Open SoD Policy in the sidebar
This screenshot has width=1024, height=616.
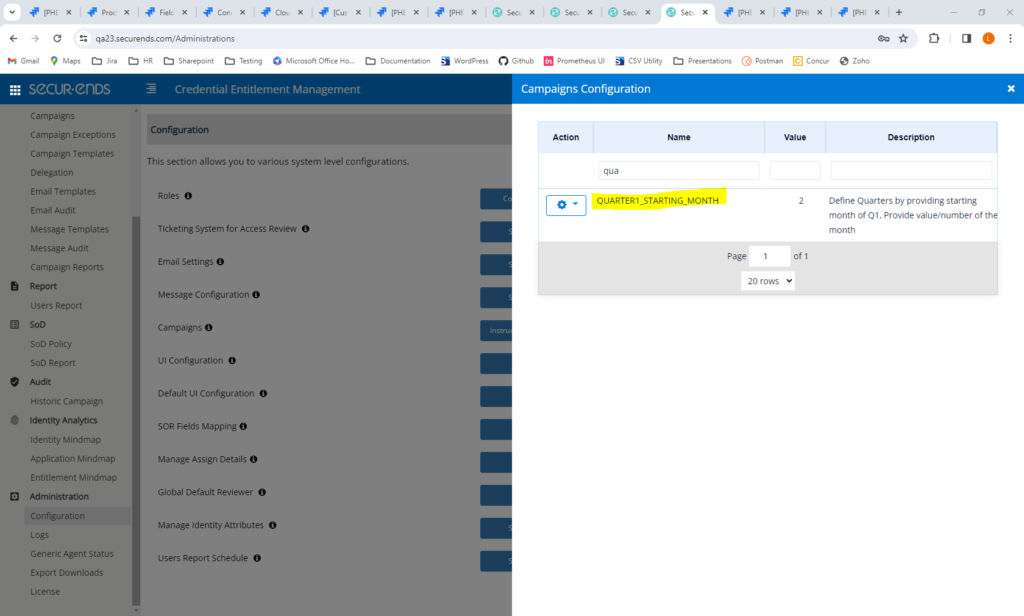point(51,344)
